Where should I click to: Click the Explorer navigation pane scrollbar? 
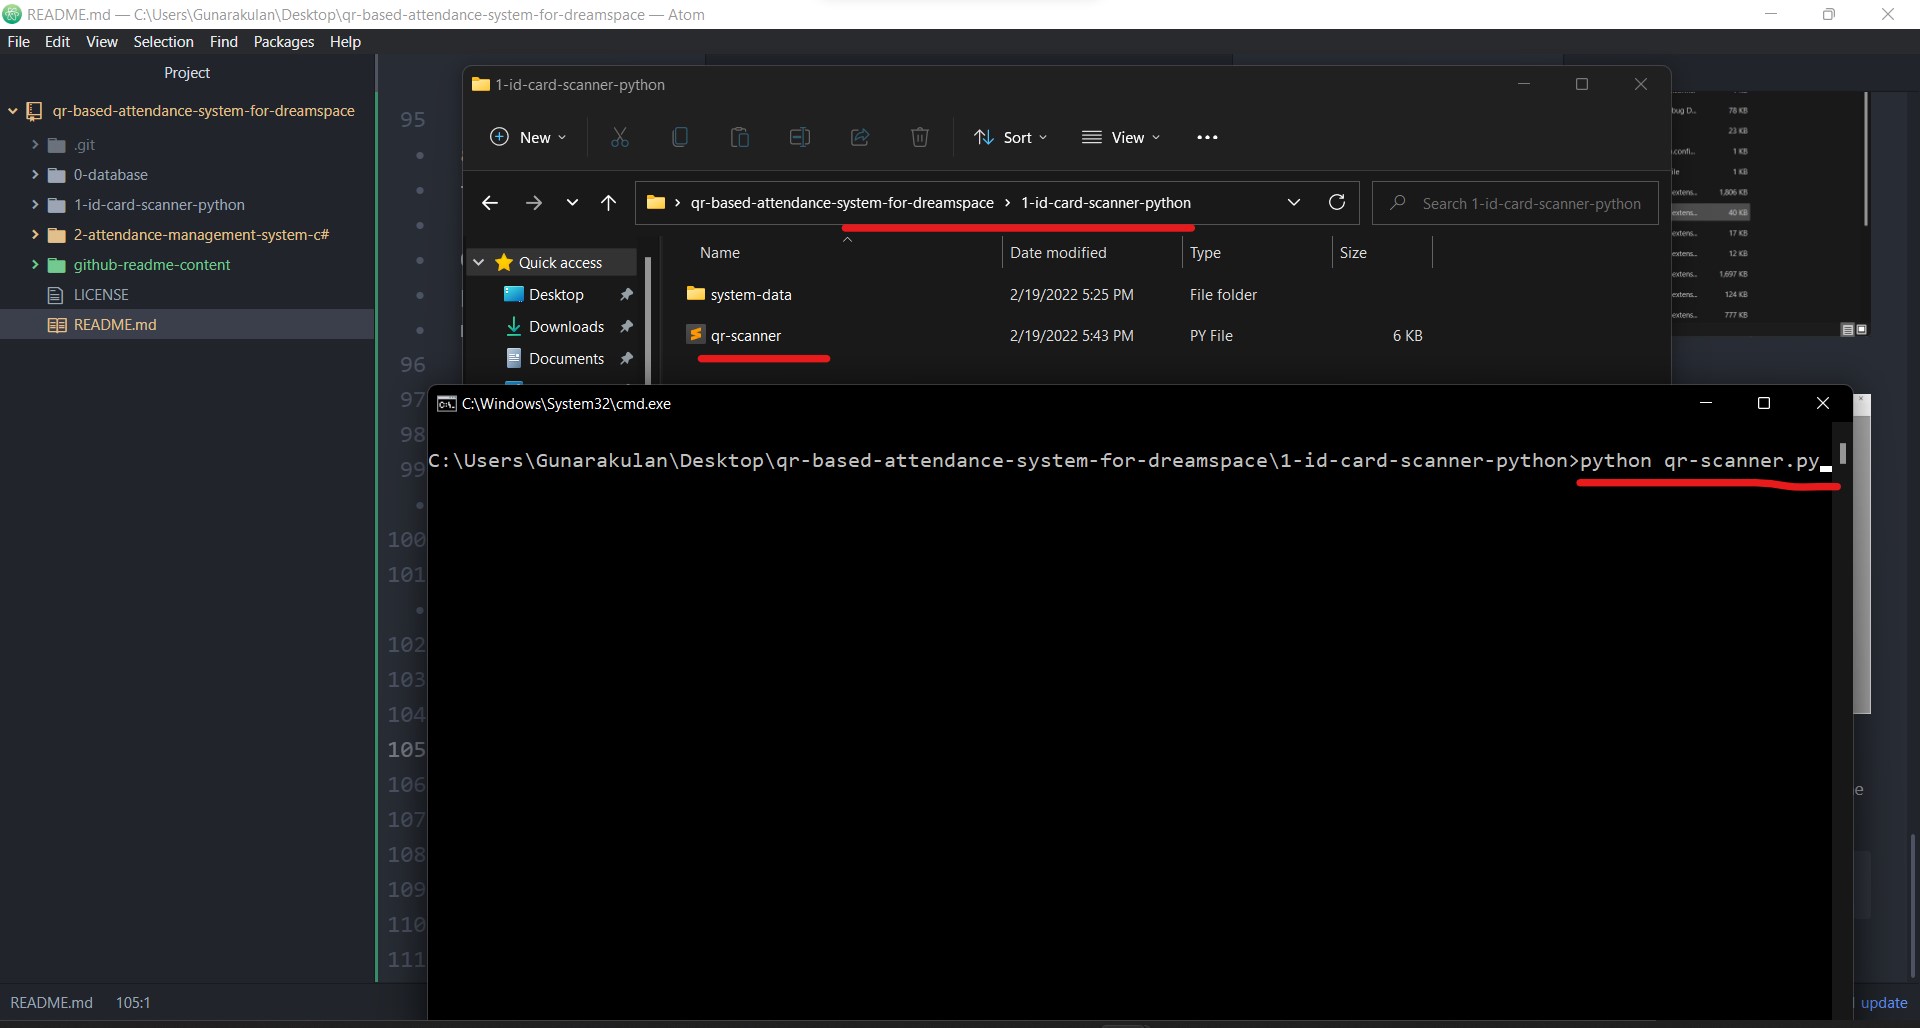point(648,320)
